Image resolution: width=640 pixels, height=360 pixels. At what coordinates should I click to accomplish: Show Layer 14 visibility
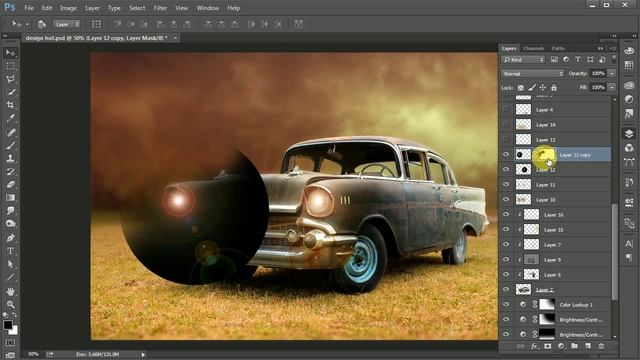pos(506,124)
